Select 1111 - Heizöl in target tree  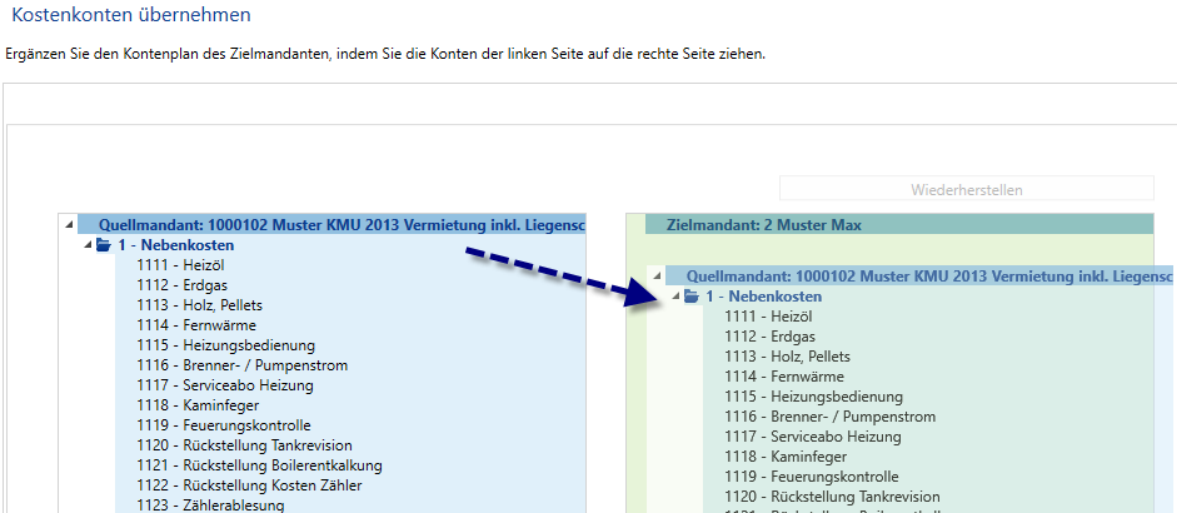click(769, 317)
